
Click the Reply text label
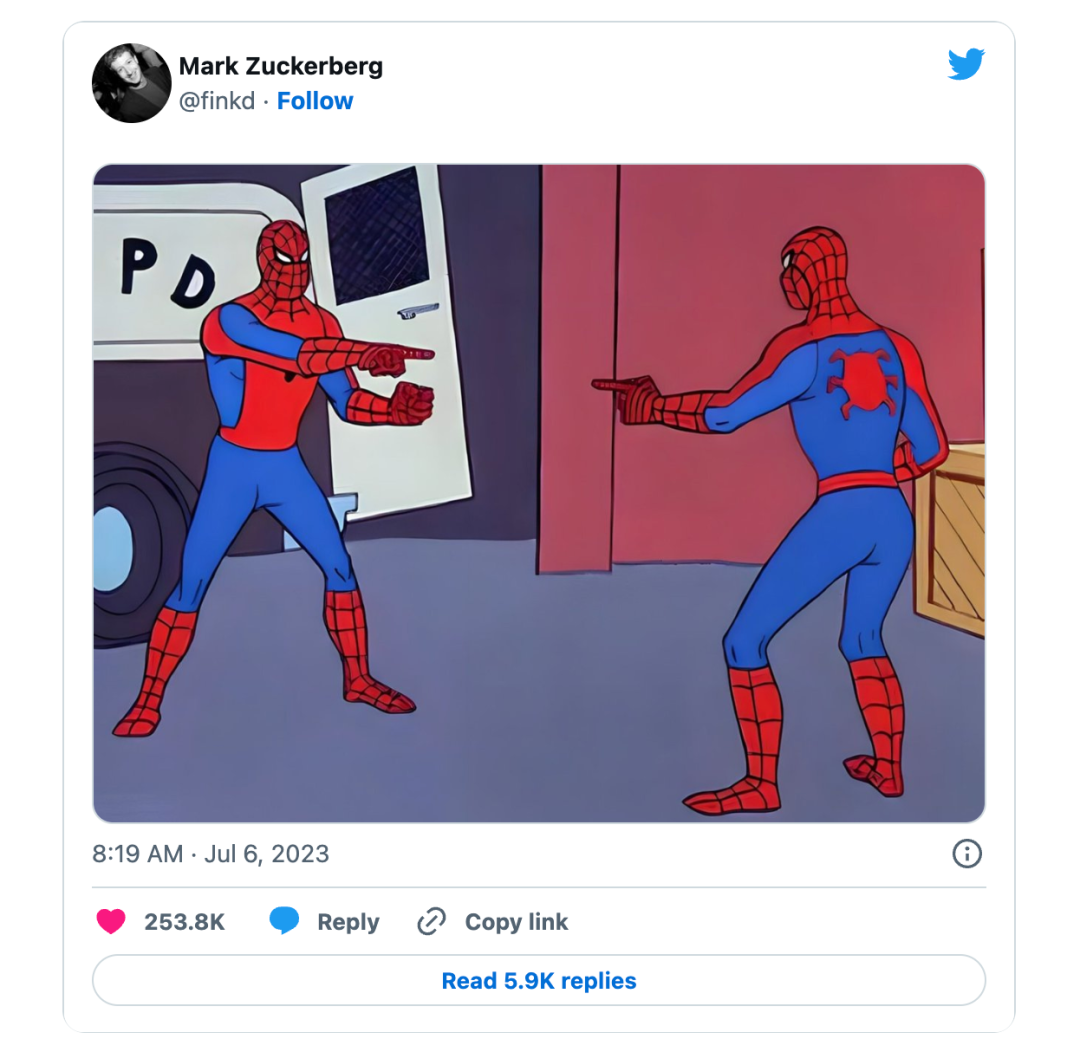tap(348, 922)
